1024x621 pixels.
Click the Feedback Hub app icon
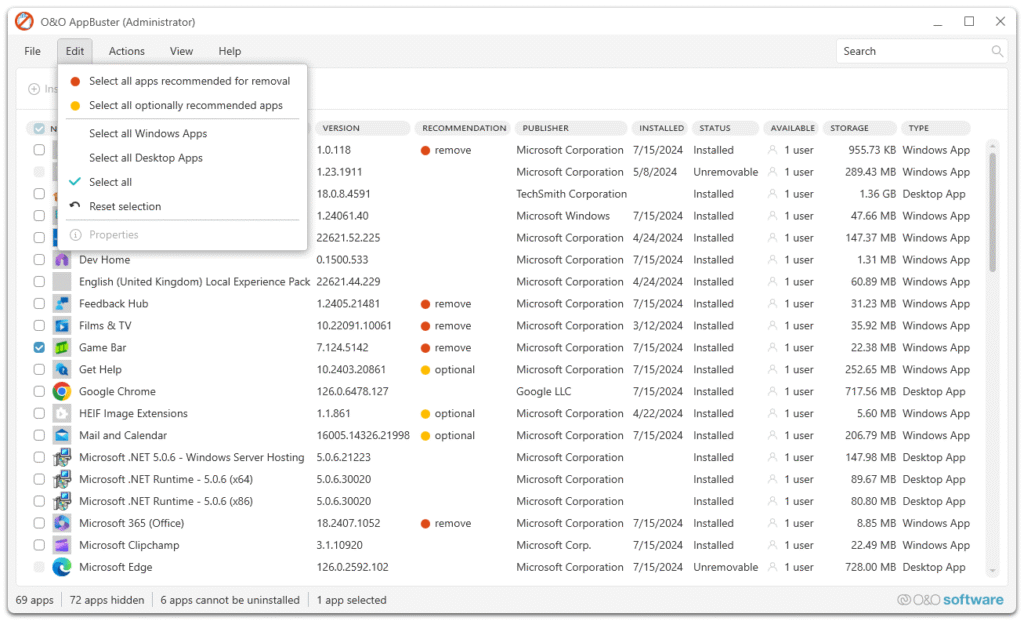click(62, 304)
